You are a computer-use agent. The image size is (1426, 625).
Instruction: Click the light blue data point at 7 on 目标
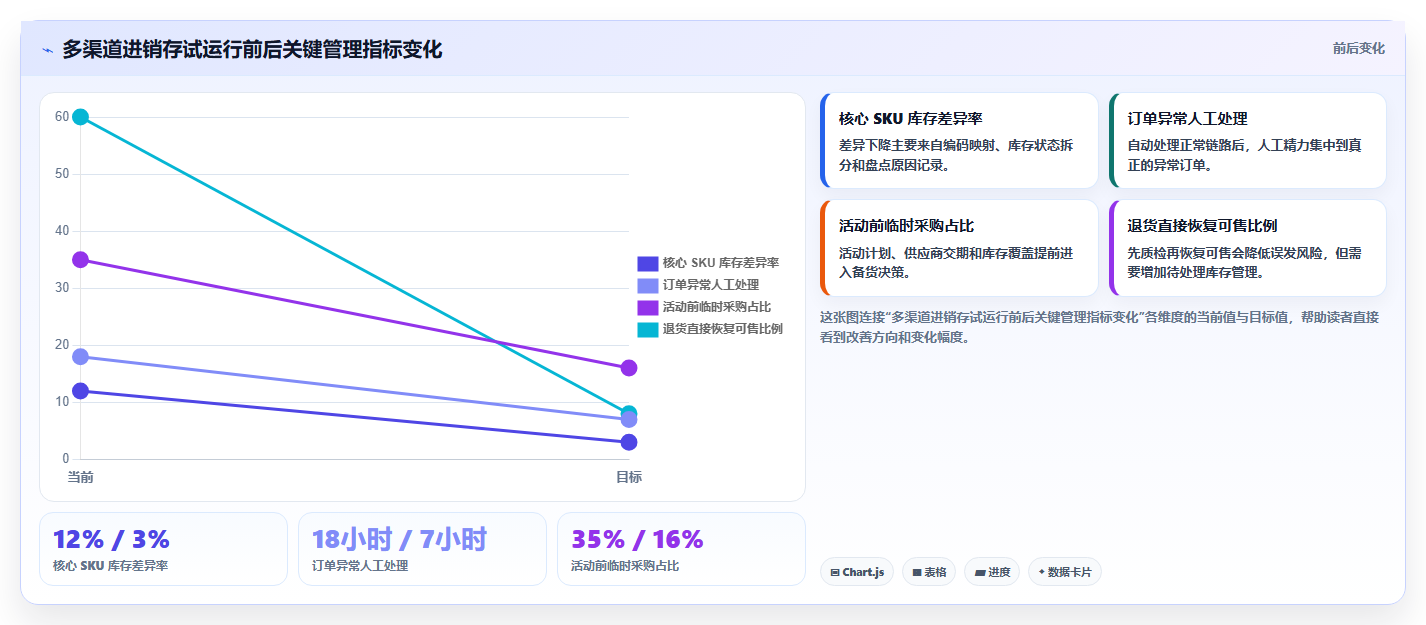click(629, 420)
